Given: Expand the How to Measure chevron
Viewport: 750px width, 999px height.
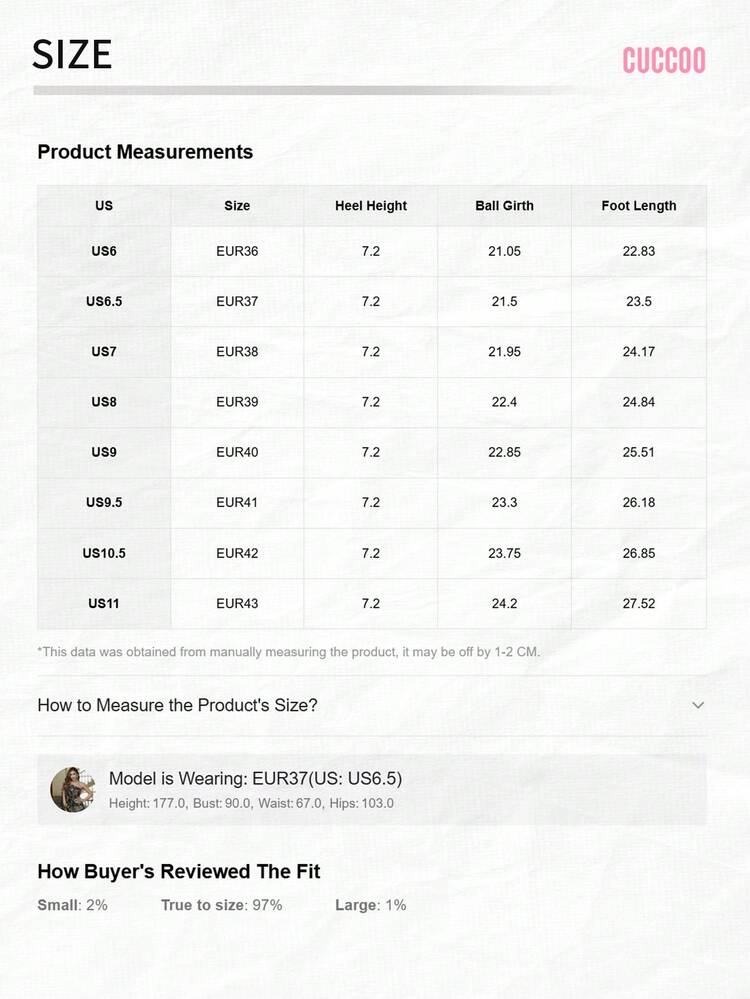Looking at the screenshot, I should point(698,705).
